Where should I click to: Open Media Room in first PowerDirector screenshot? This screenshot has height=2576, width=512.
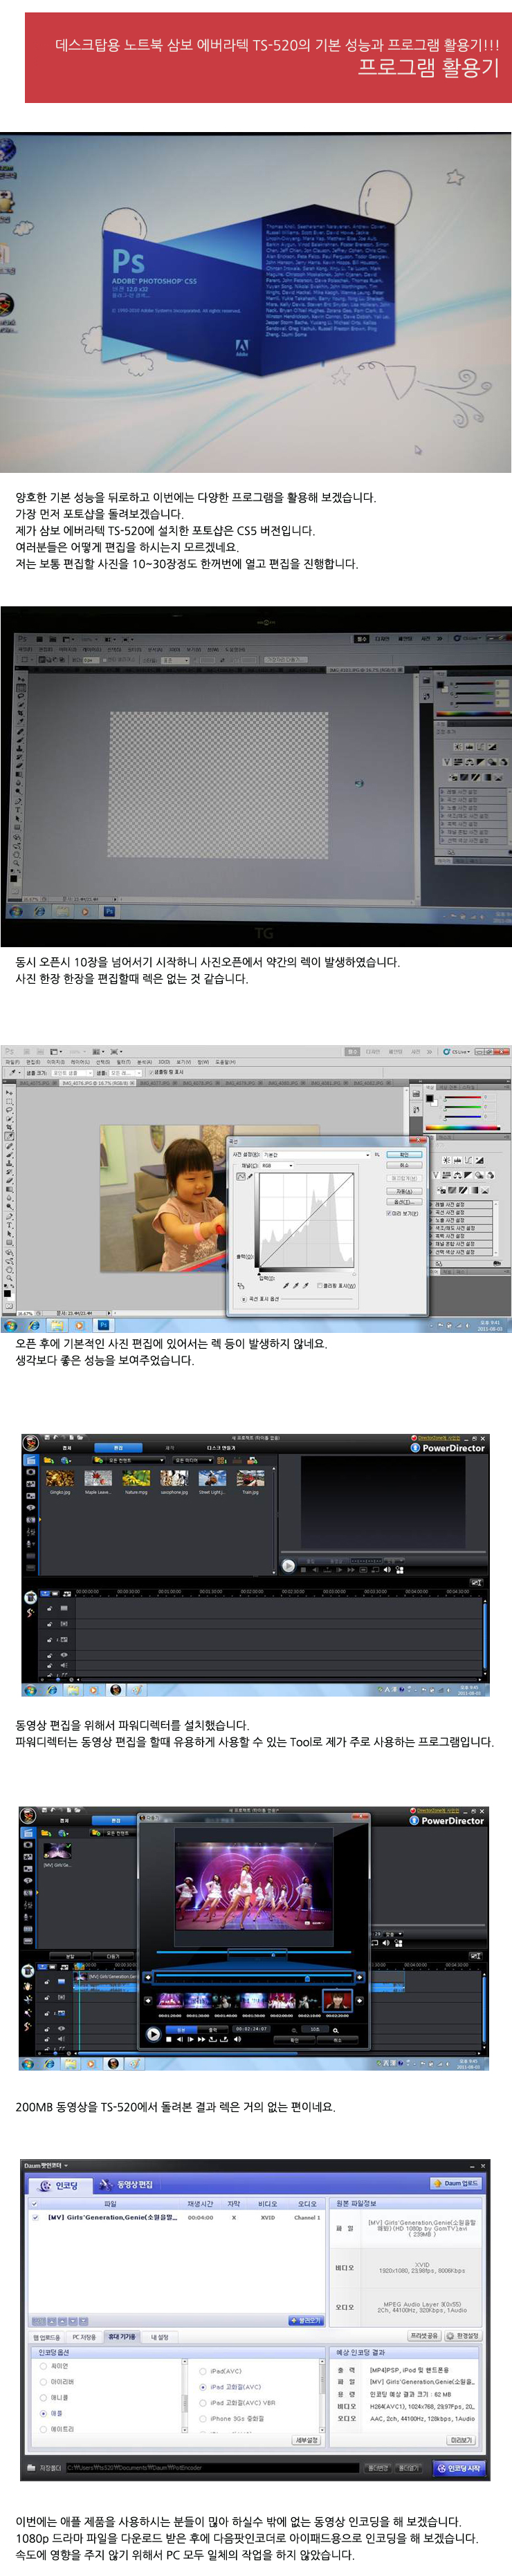click(x=30, y=1460)
